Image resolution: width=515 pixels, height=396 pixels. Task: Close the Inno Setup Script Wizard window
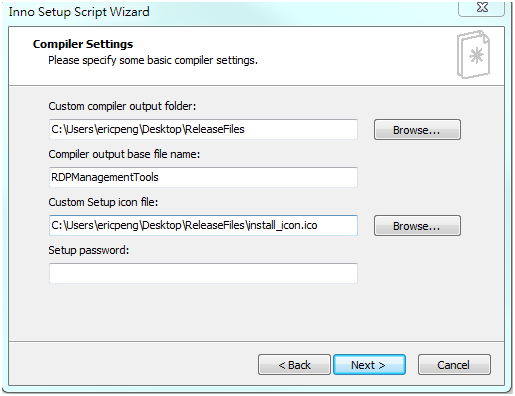(482, 8)
